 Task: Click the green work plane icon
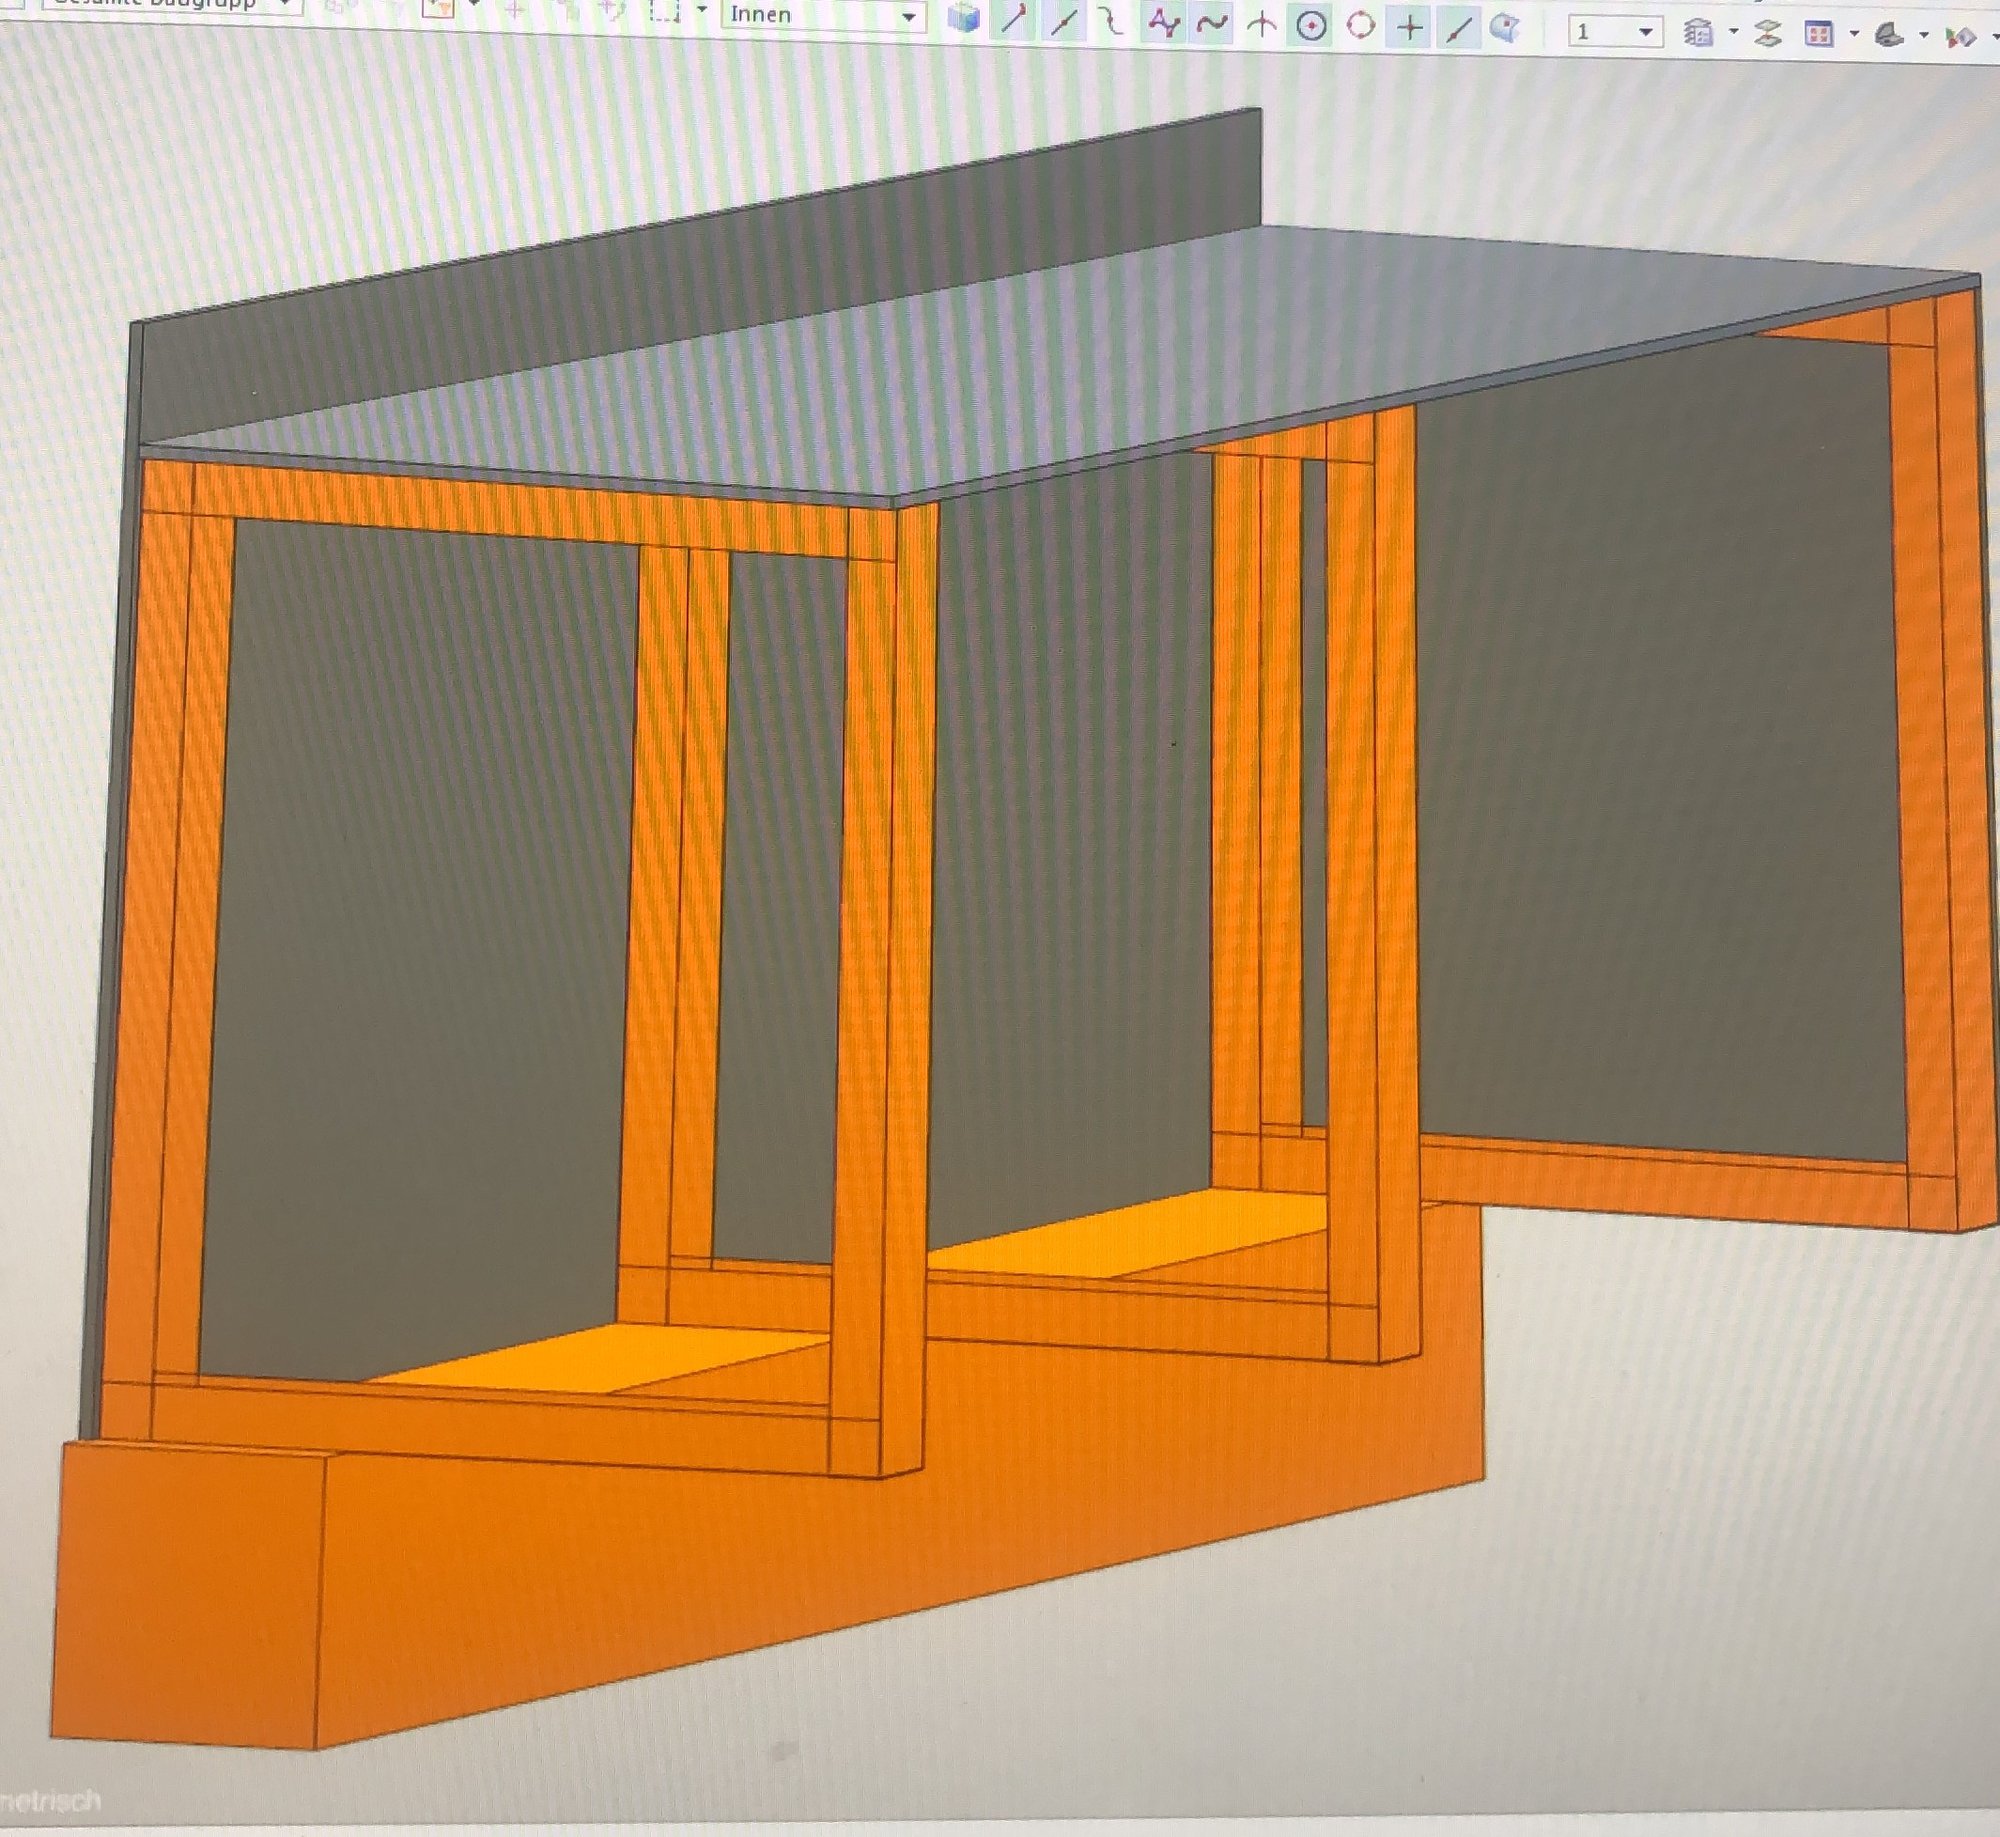click(1768, 34)
